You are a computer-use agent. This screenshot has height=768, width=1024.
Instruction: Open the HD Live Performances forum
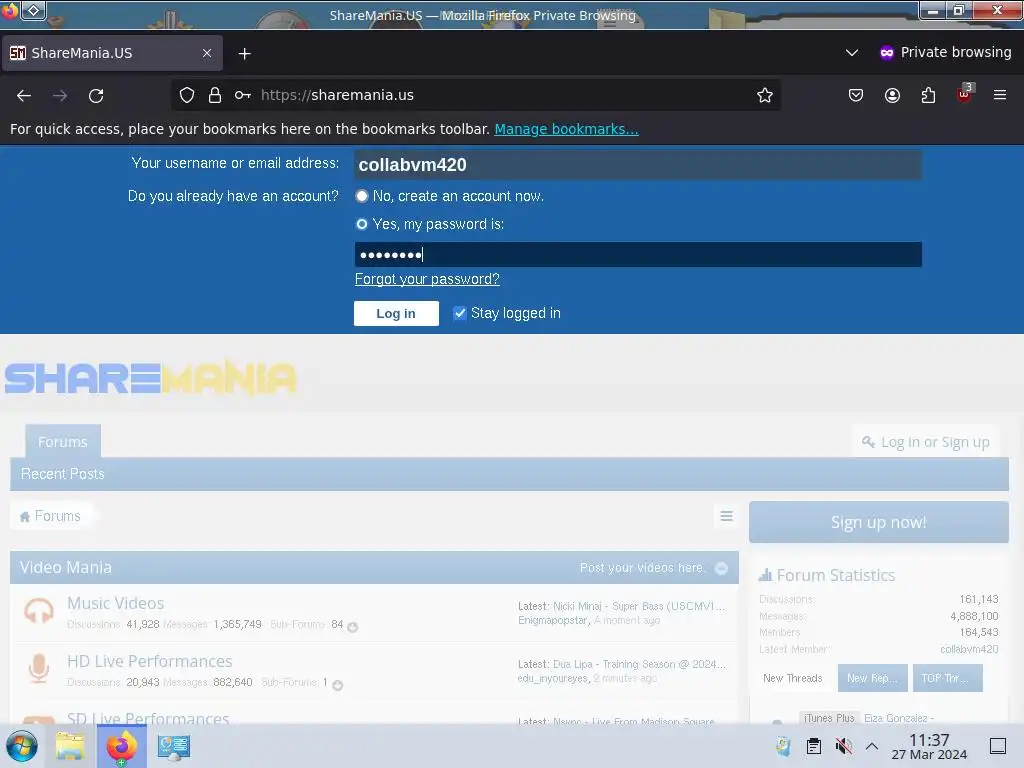tap(150, 661)
